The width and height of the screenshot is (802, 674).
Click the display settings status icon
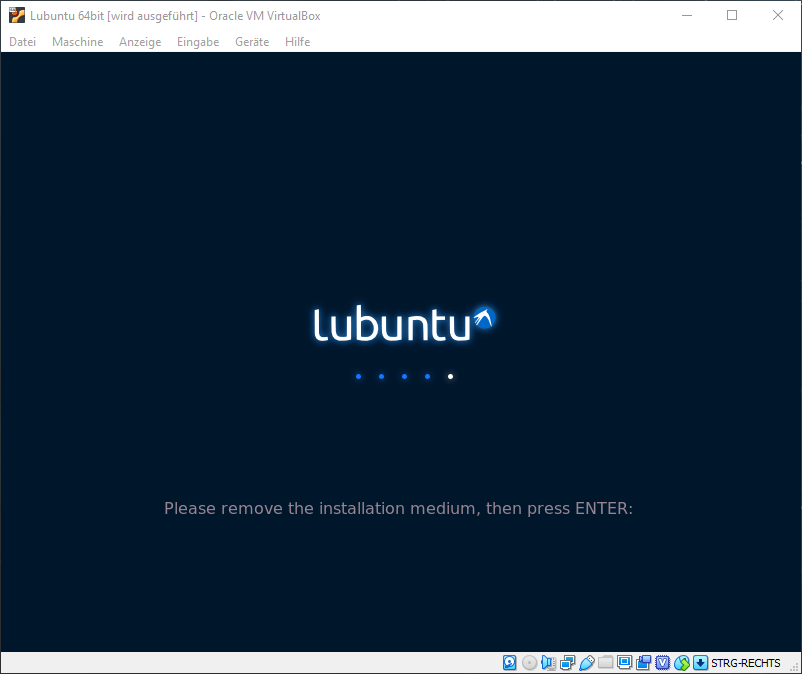(625, 662)
